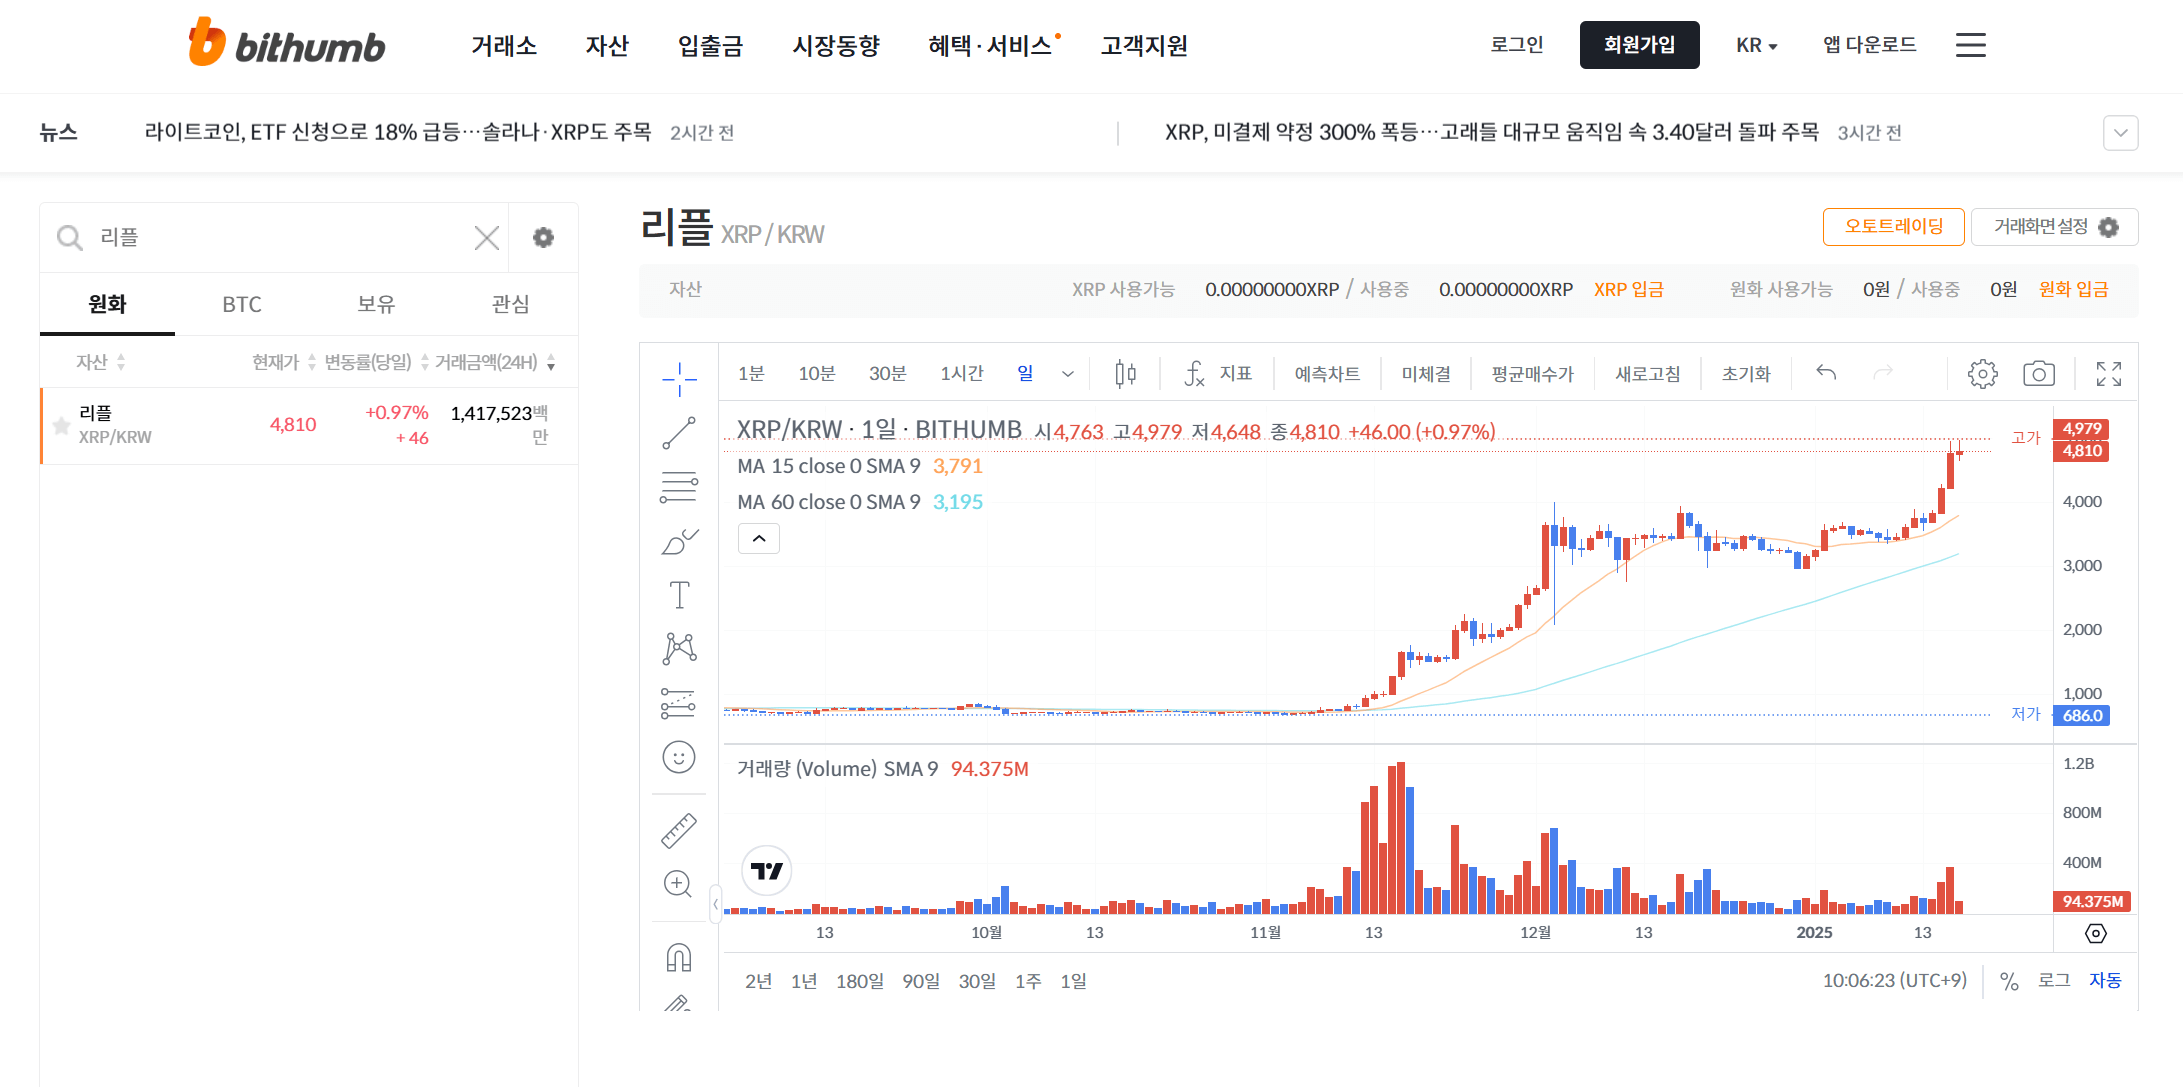Open the 지표 indicators menu

coord(1217,373)
